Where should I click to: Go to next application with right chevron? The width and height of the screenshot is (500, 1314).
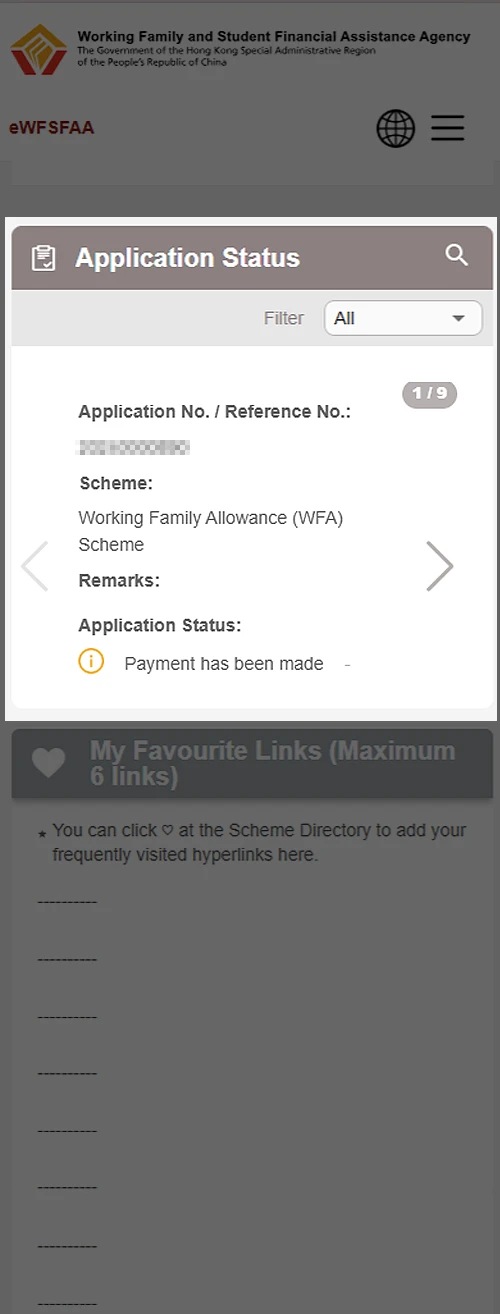(439, 566)
